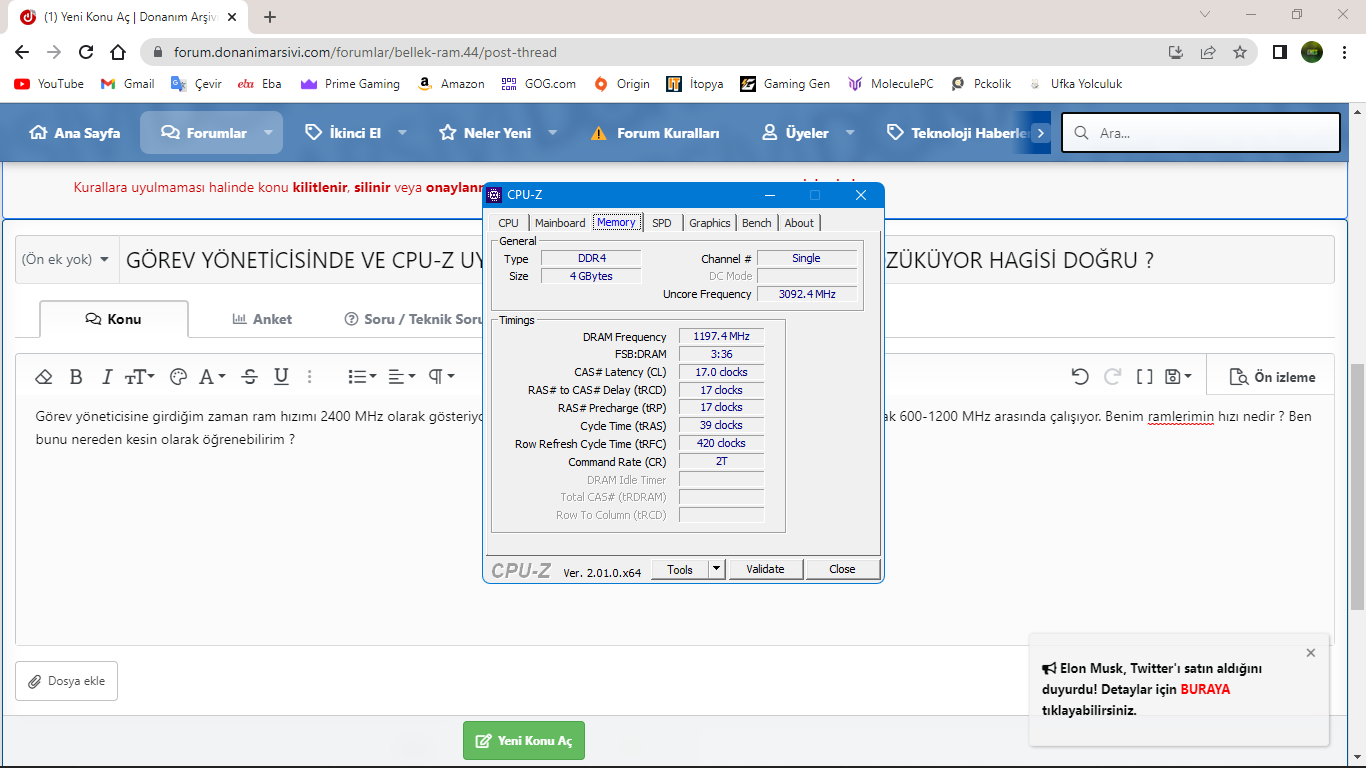Open the Tools dropdown arrow in CPU-Z
Screen dimensions: 1366x768
716,569
